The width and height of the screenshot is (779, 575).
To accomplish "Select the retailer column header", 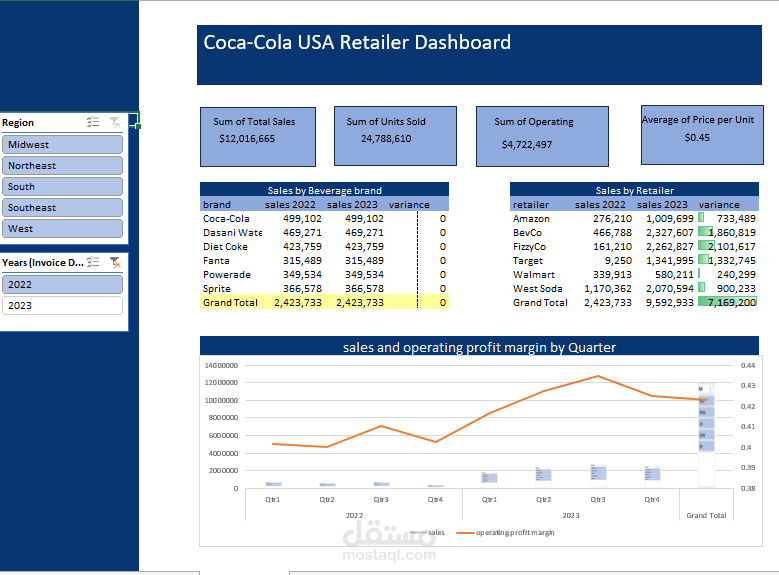I will pyautogui.click(x=531, y=205).
